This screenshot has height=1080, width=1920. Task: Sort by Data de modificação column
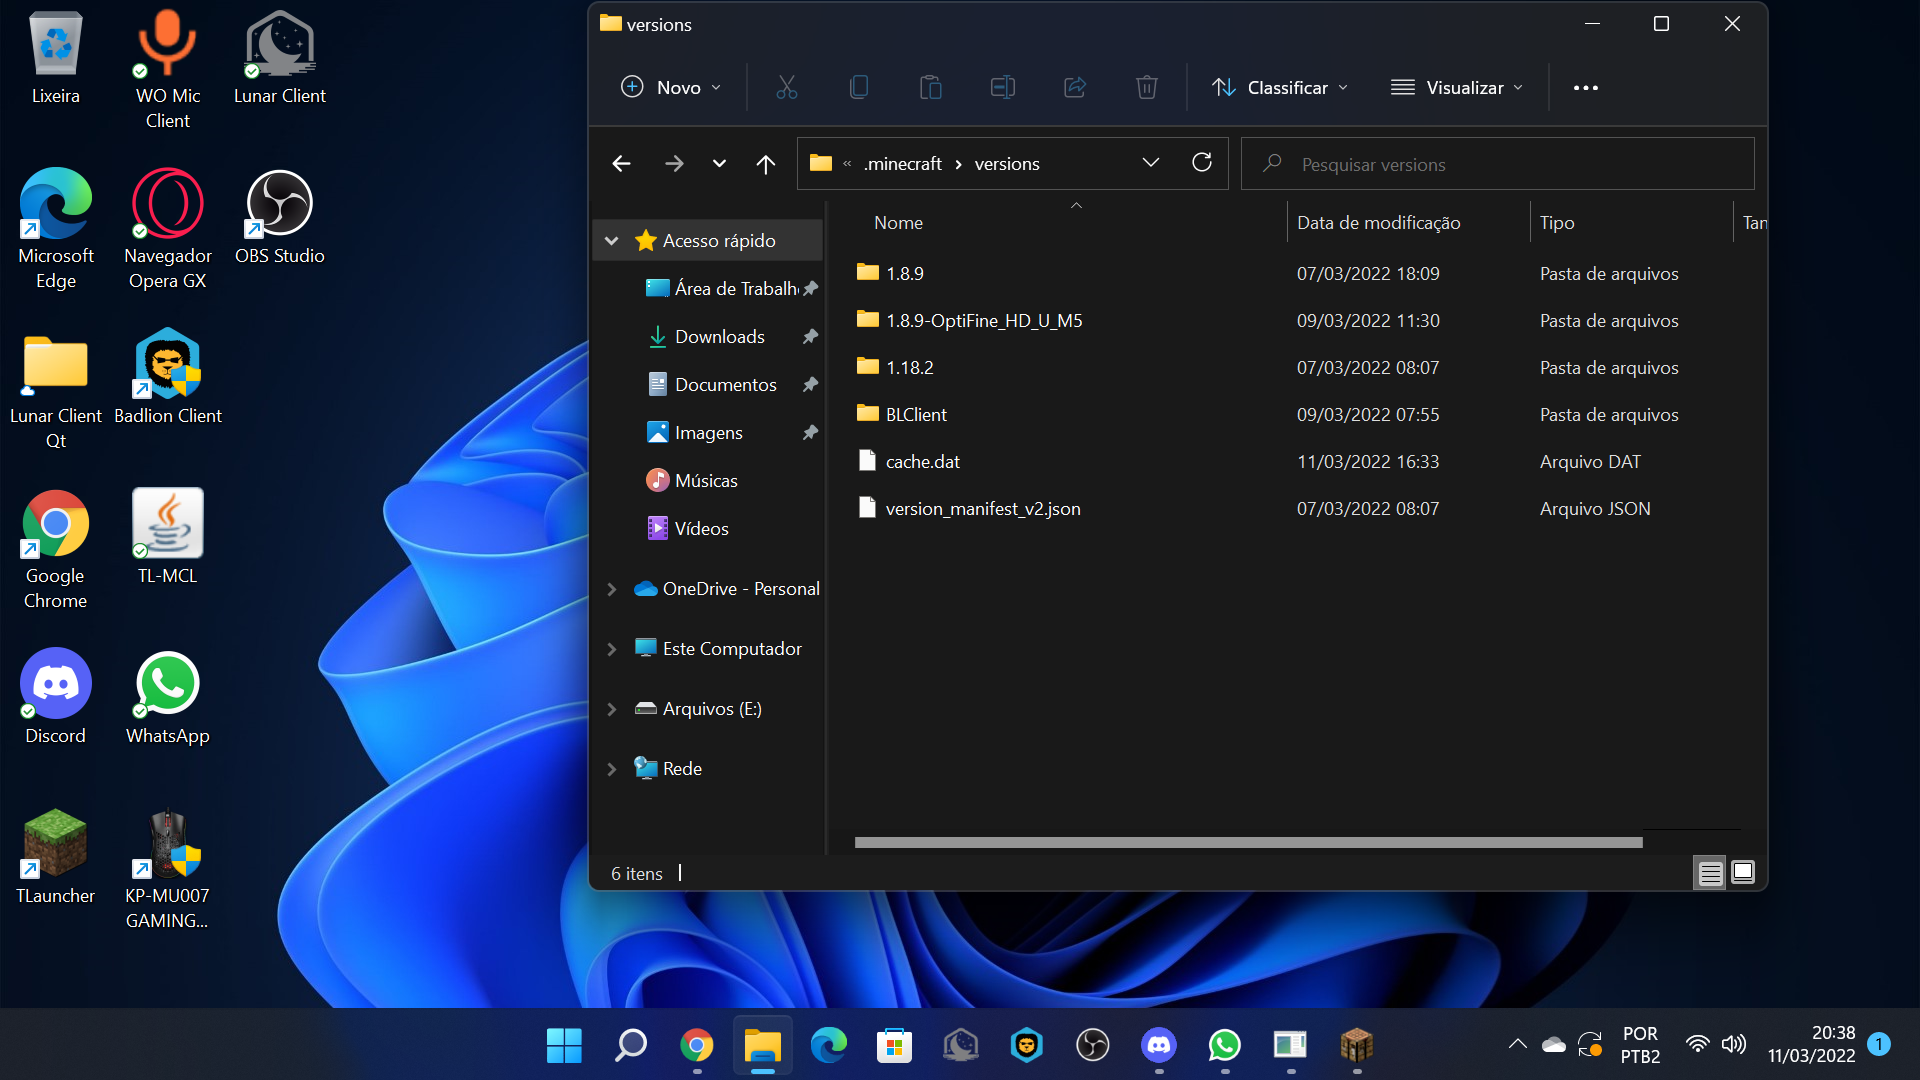(x=1407, y=223)
